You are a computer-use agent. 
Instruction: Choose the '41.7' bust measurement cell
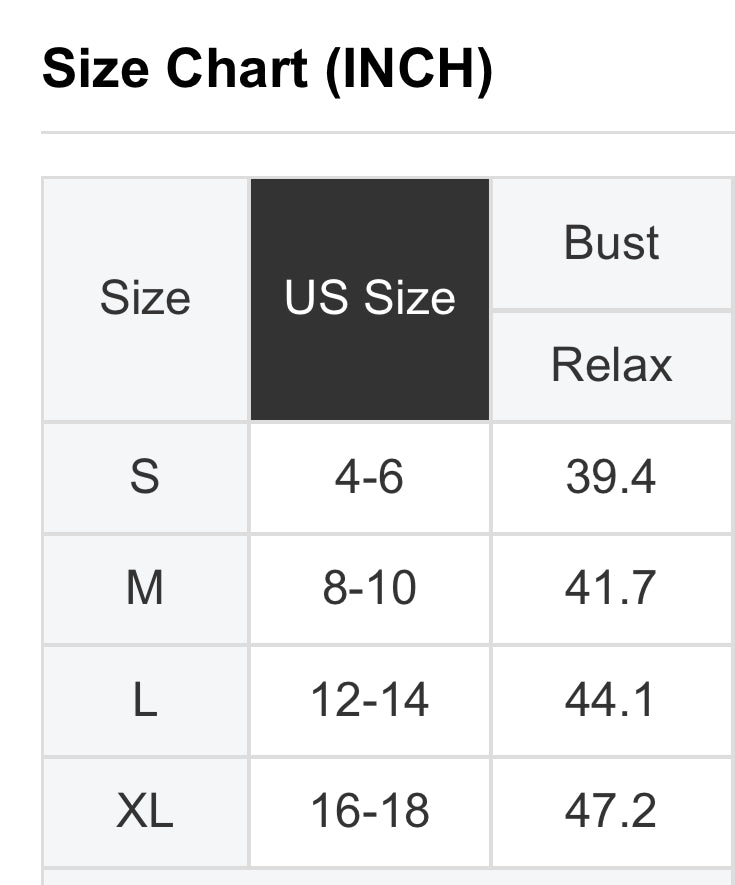coord(611,589)
